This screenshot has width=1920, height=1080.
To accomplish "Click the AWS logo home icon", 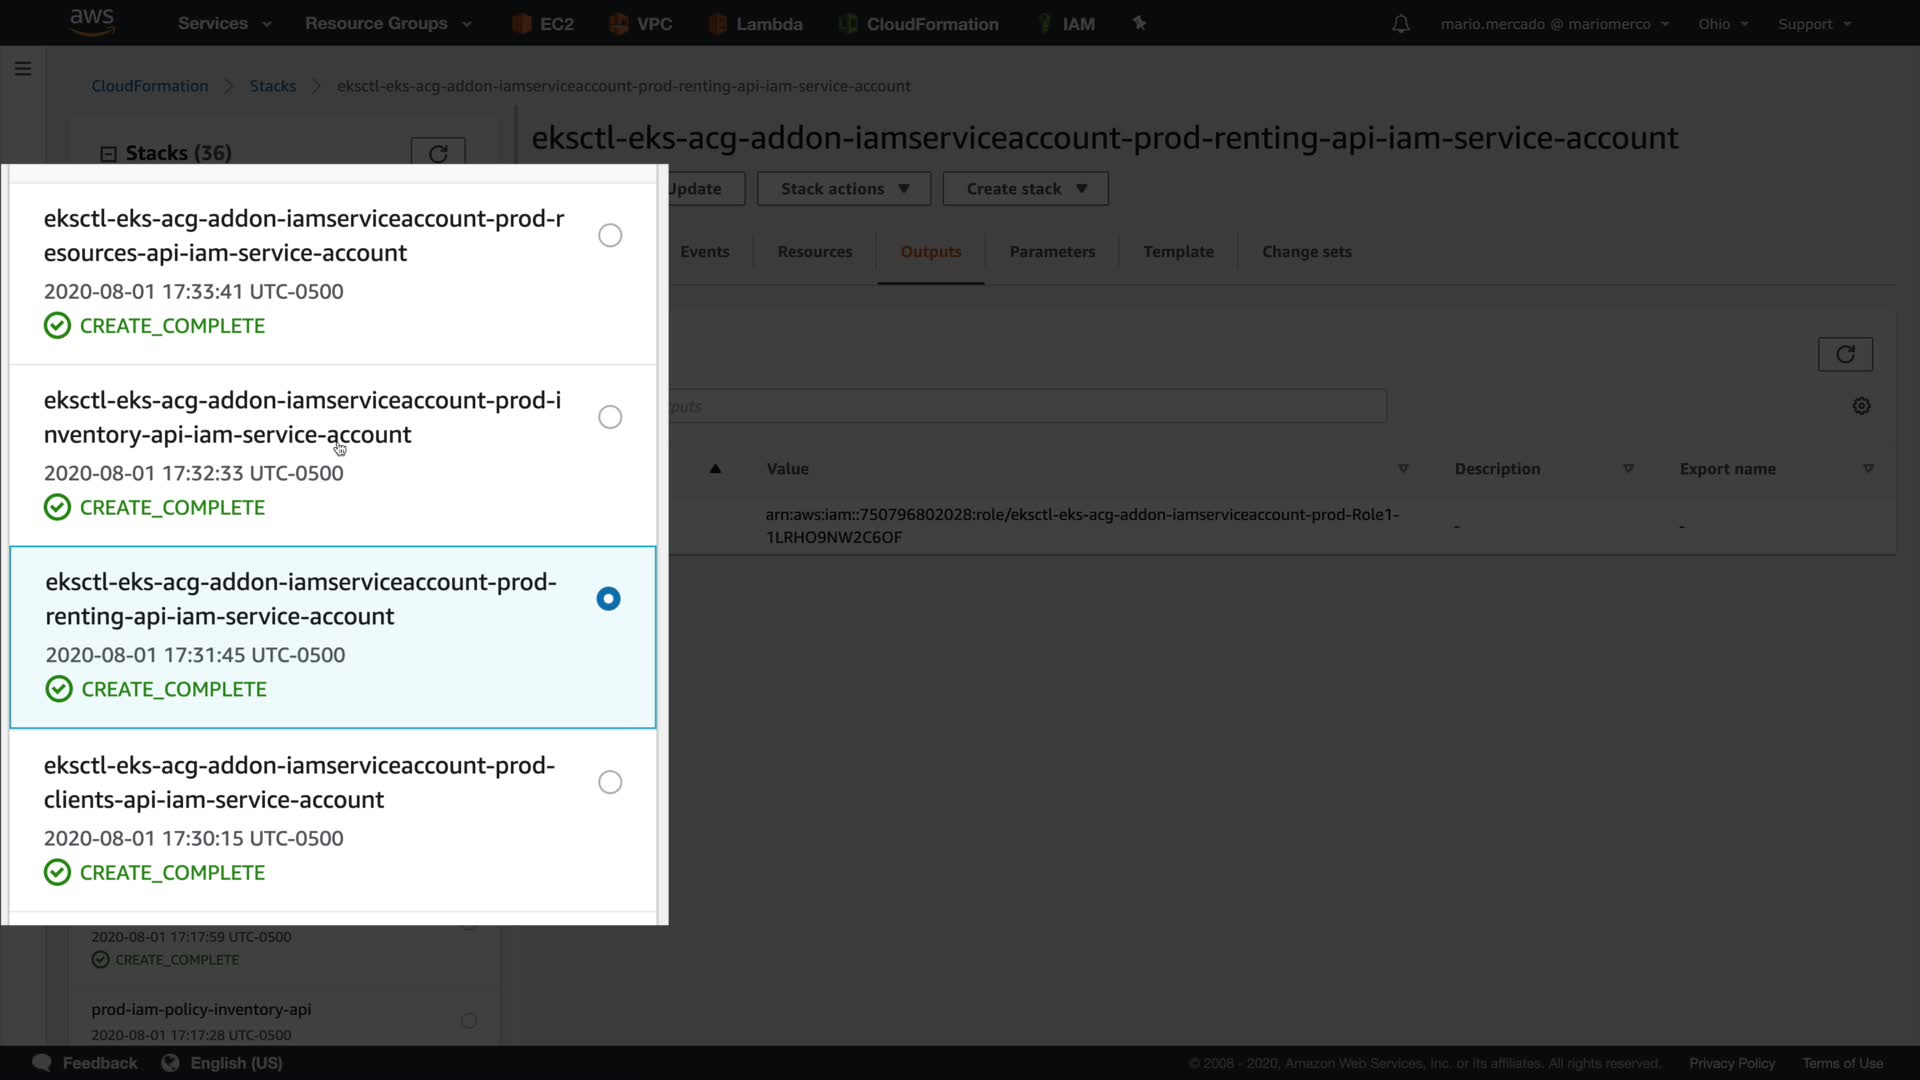I will click(x=92, y=22).
